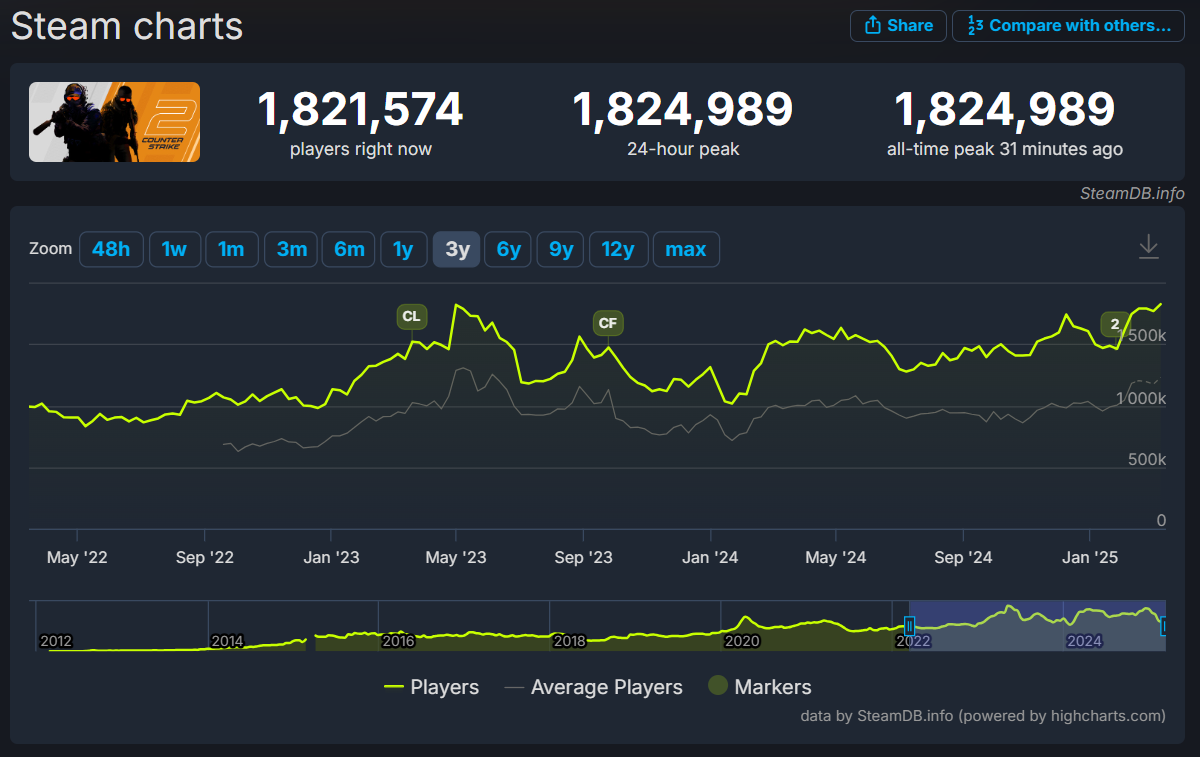Toggle Markers in the legend
The width and height of the screenshot is (1200, 757).
760,687
